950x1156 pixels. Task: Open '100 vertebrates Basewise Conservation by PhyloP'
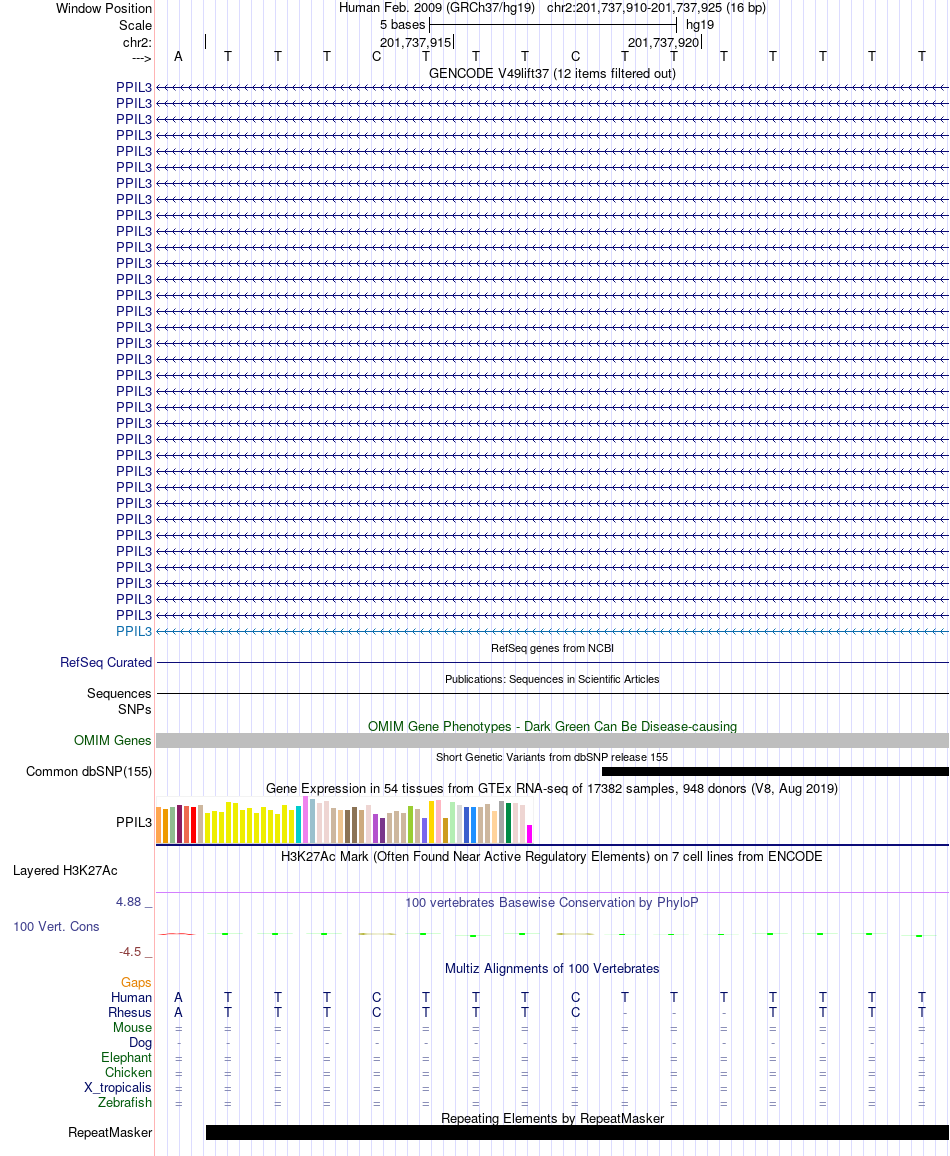(x=552, y=902)
